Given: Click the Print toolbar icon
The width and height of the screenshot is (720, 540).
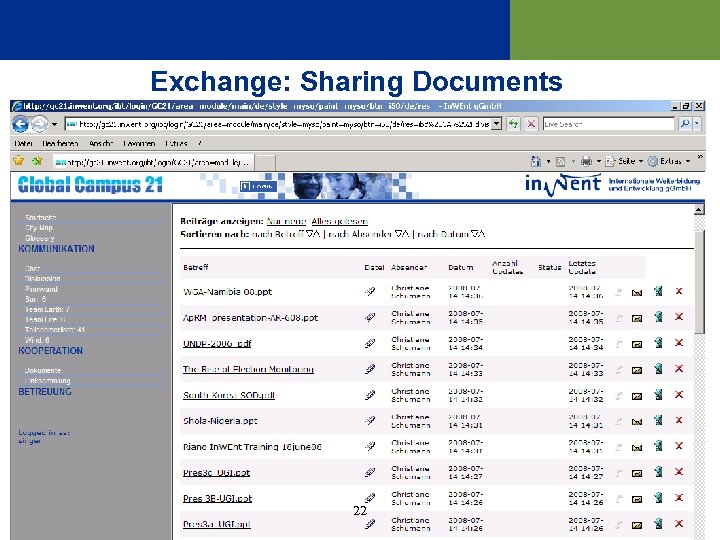Looking at the screenshot, I should point(586,161).
